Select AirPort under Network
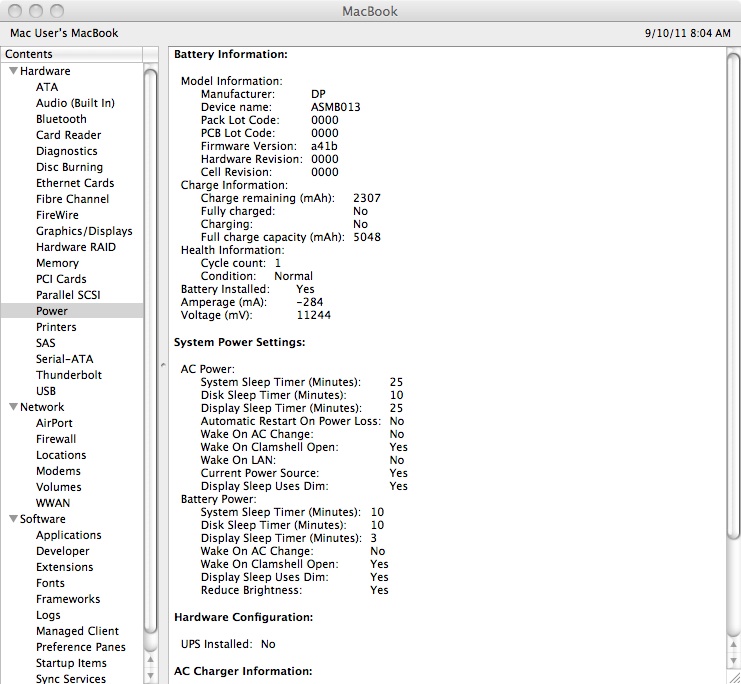Image resolution: width=741 pixels, height=684 pixels. click(x=54, y=423)
